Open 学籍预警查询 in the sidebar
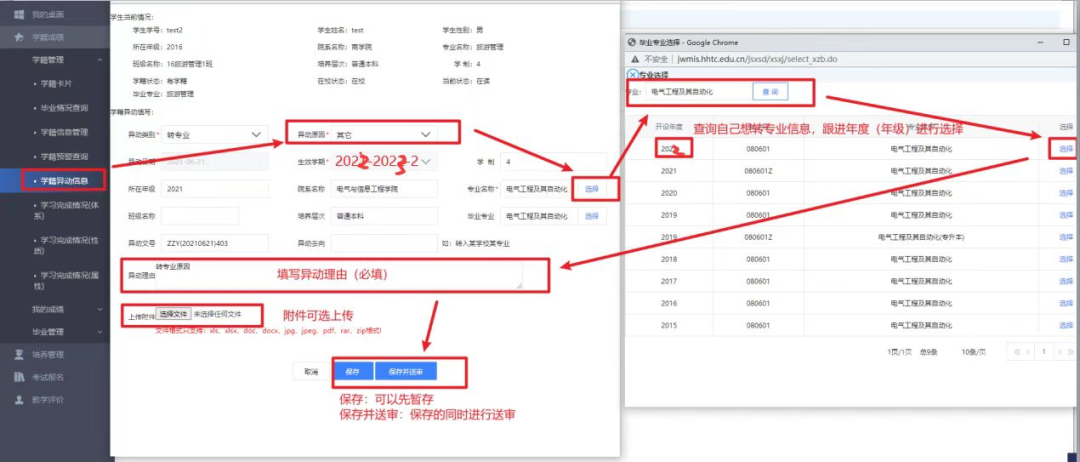This screenshot has width=1080, height=462. point(63,156)
